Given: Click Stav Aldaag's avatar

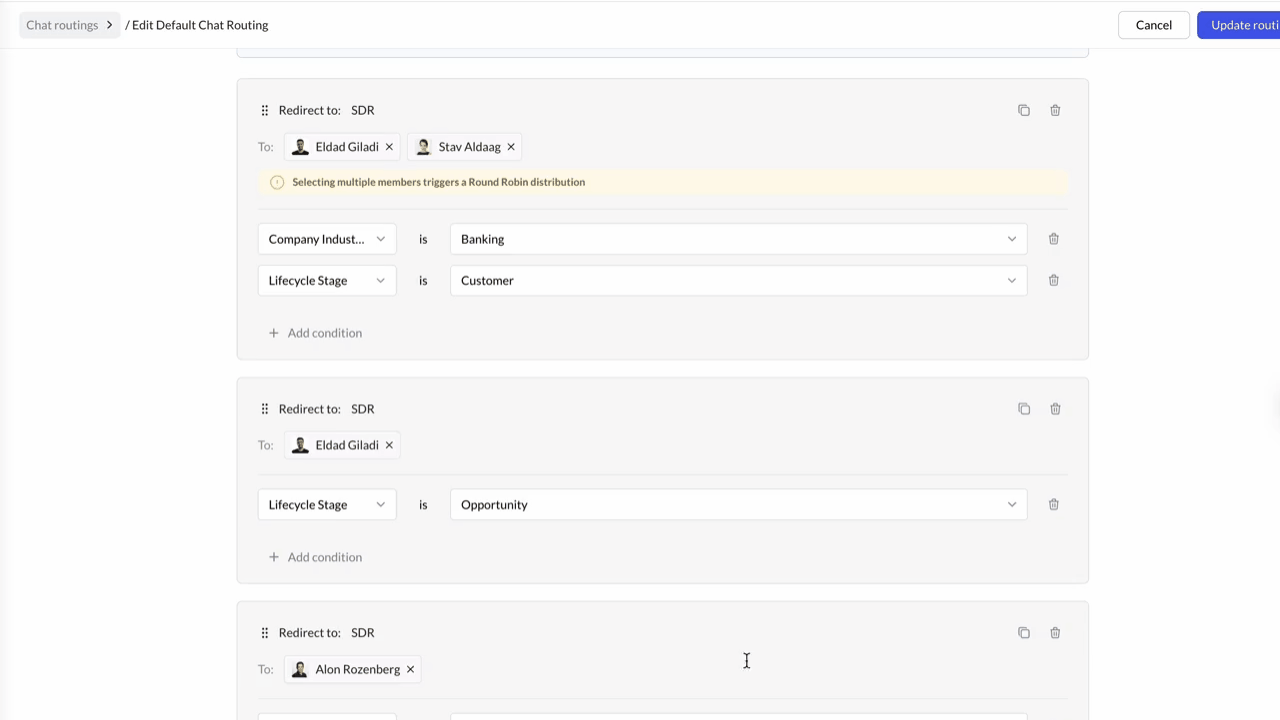Looking at the screenshot, I should click(x=423, y=147).
